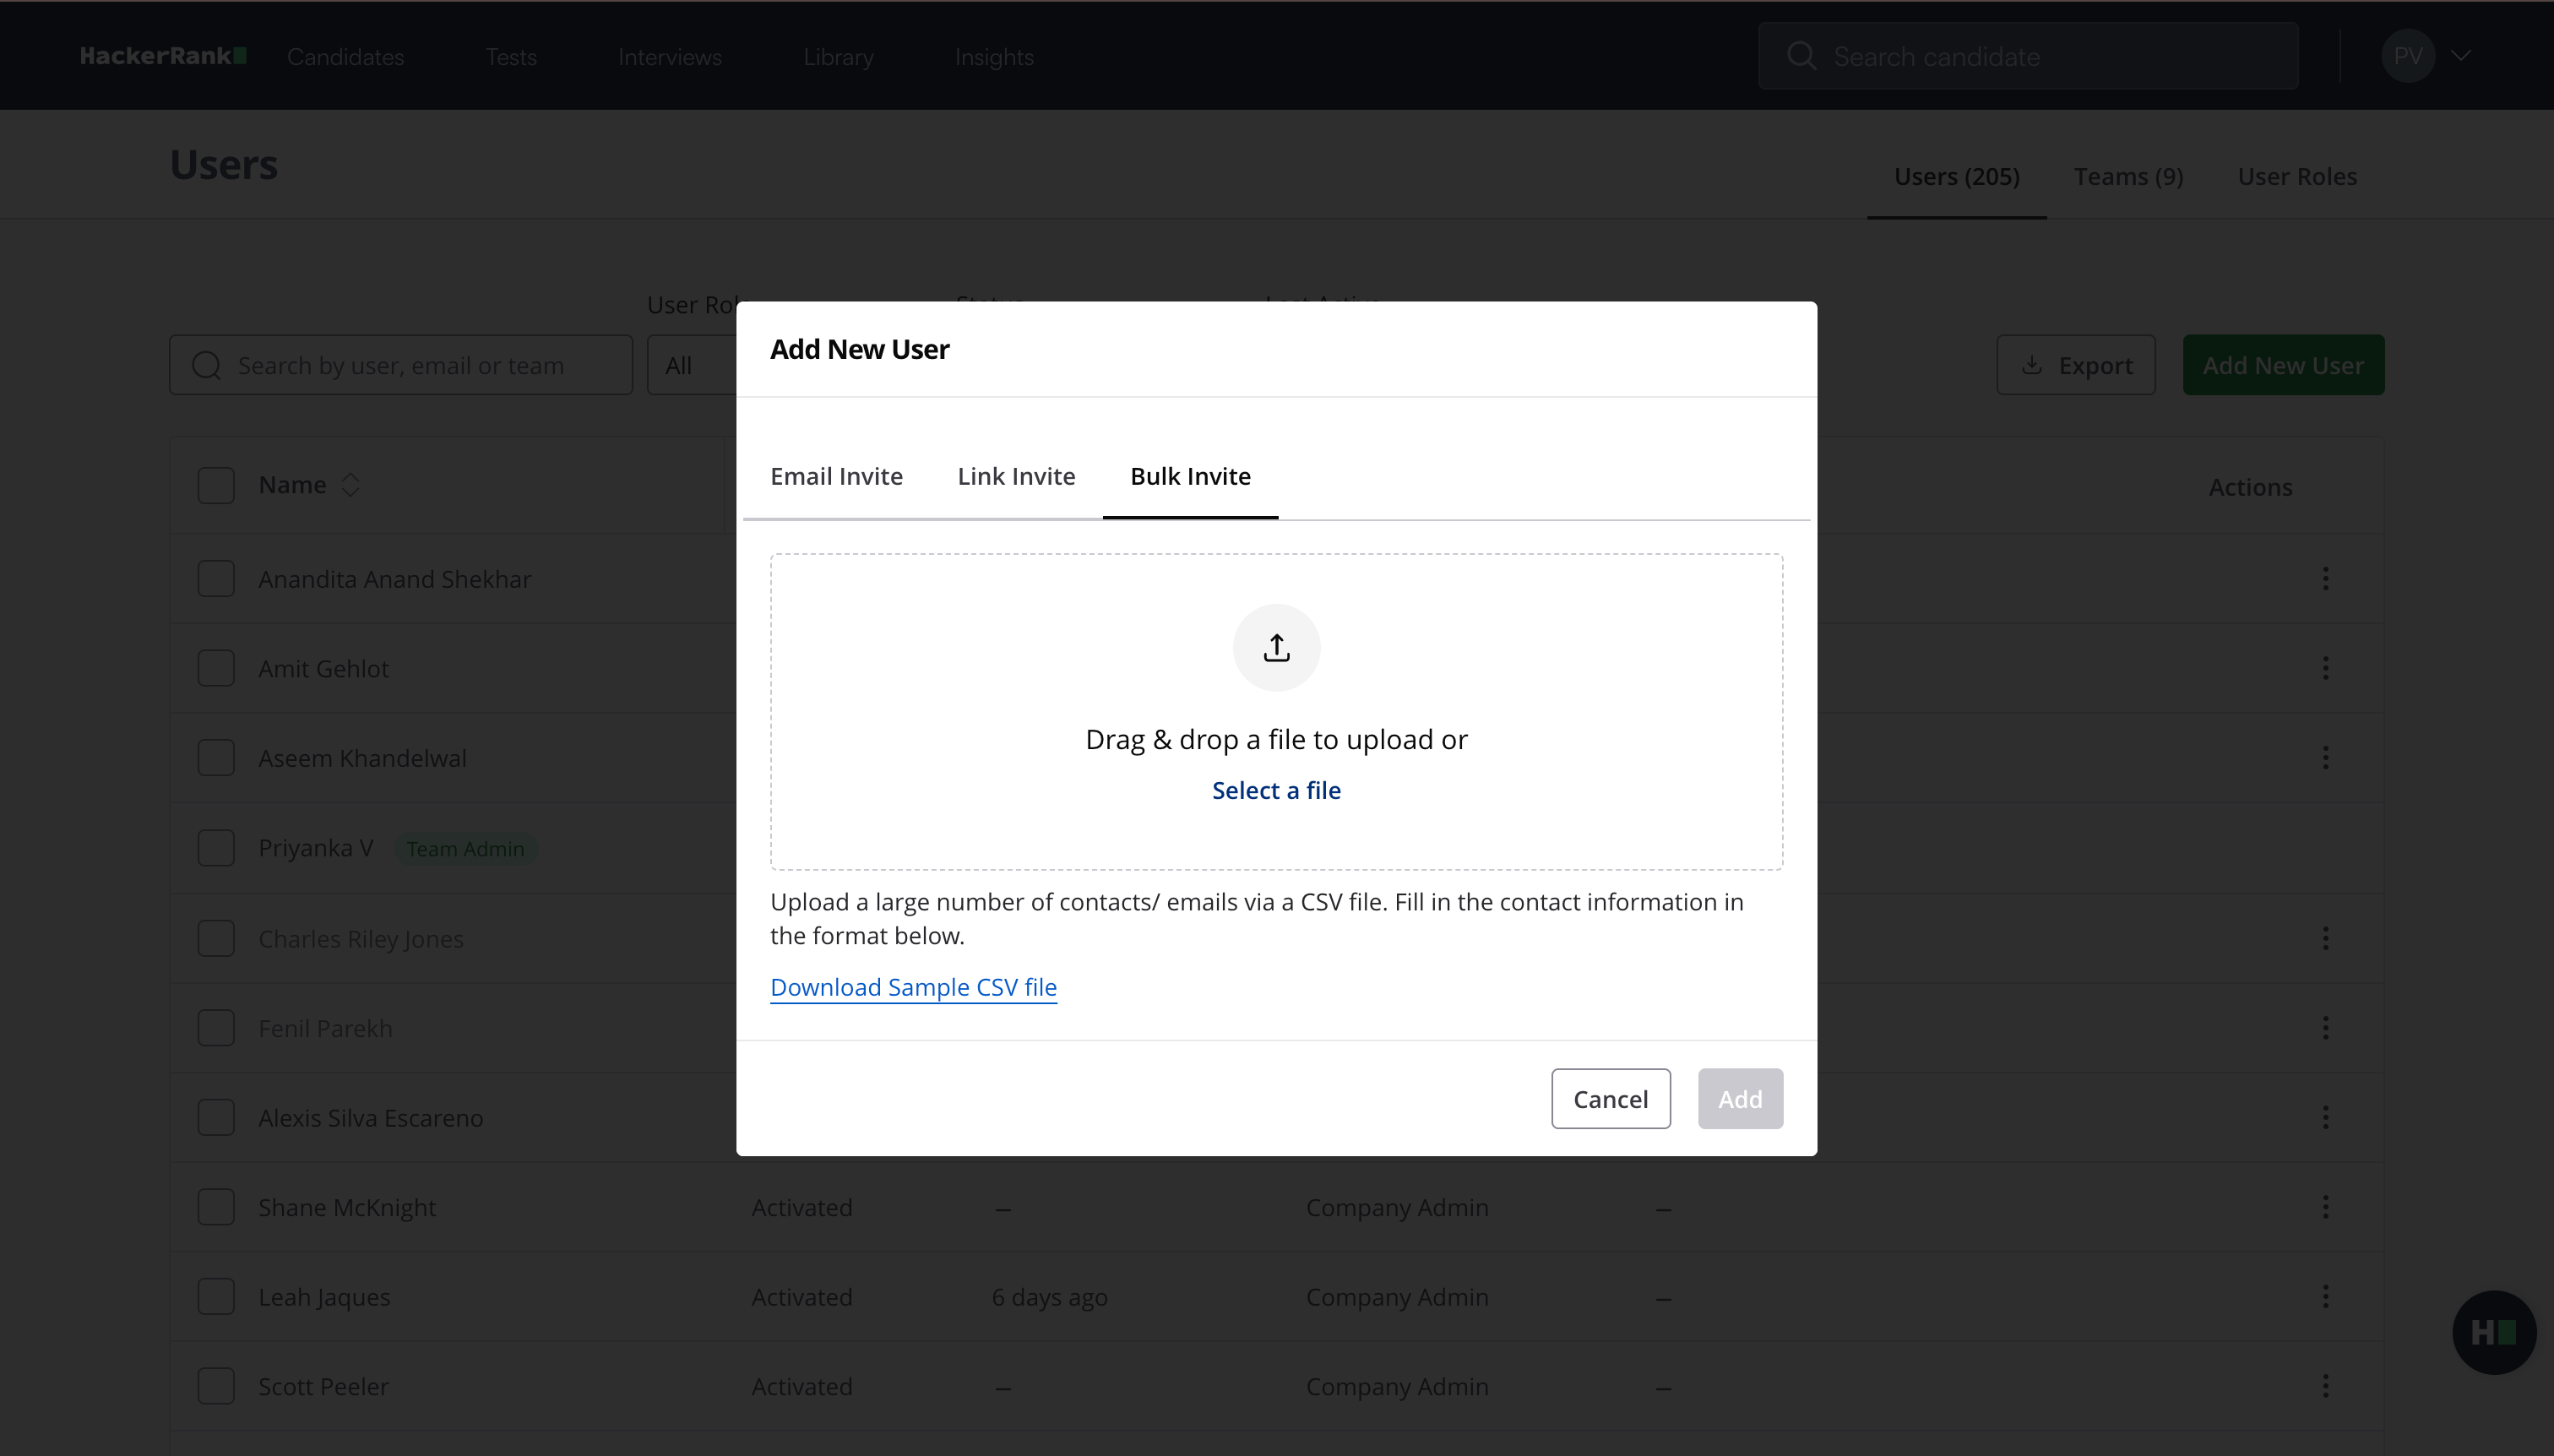Click the search magnifier icon in the top bar
Image resolution: width=2554 pixels, height=1456 pixels.
tap(1801, 56)
